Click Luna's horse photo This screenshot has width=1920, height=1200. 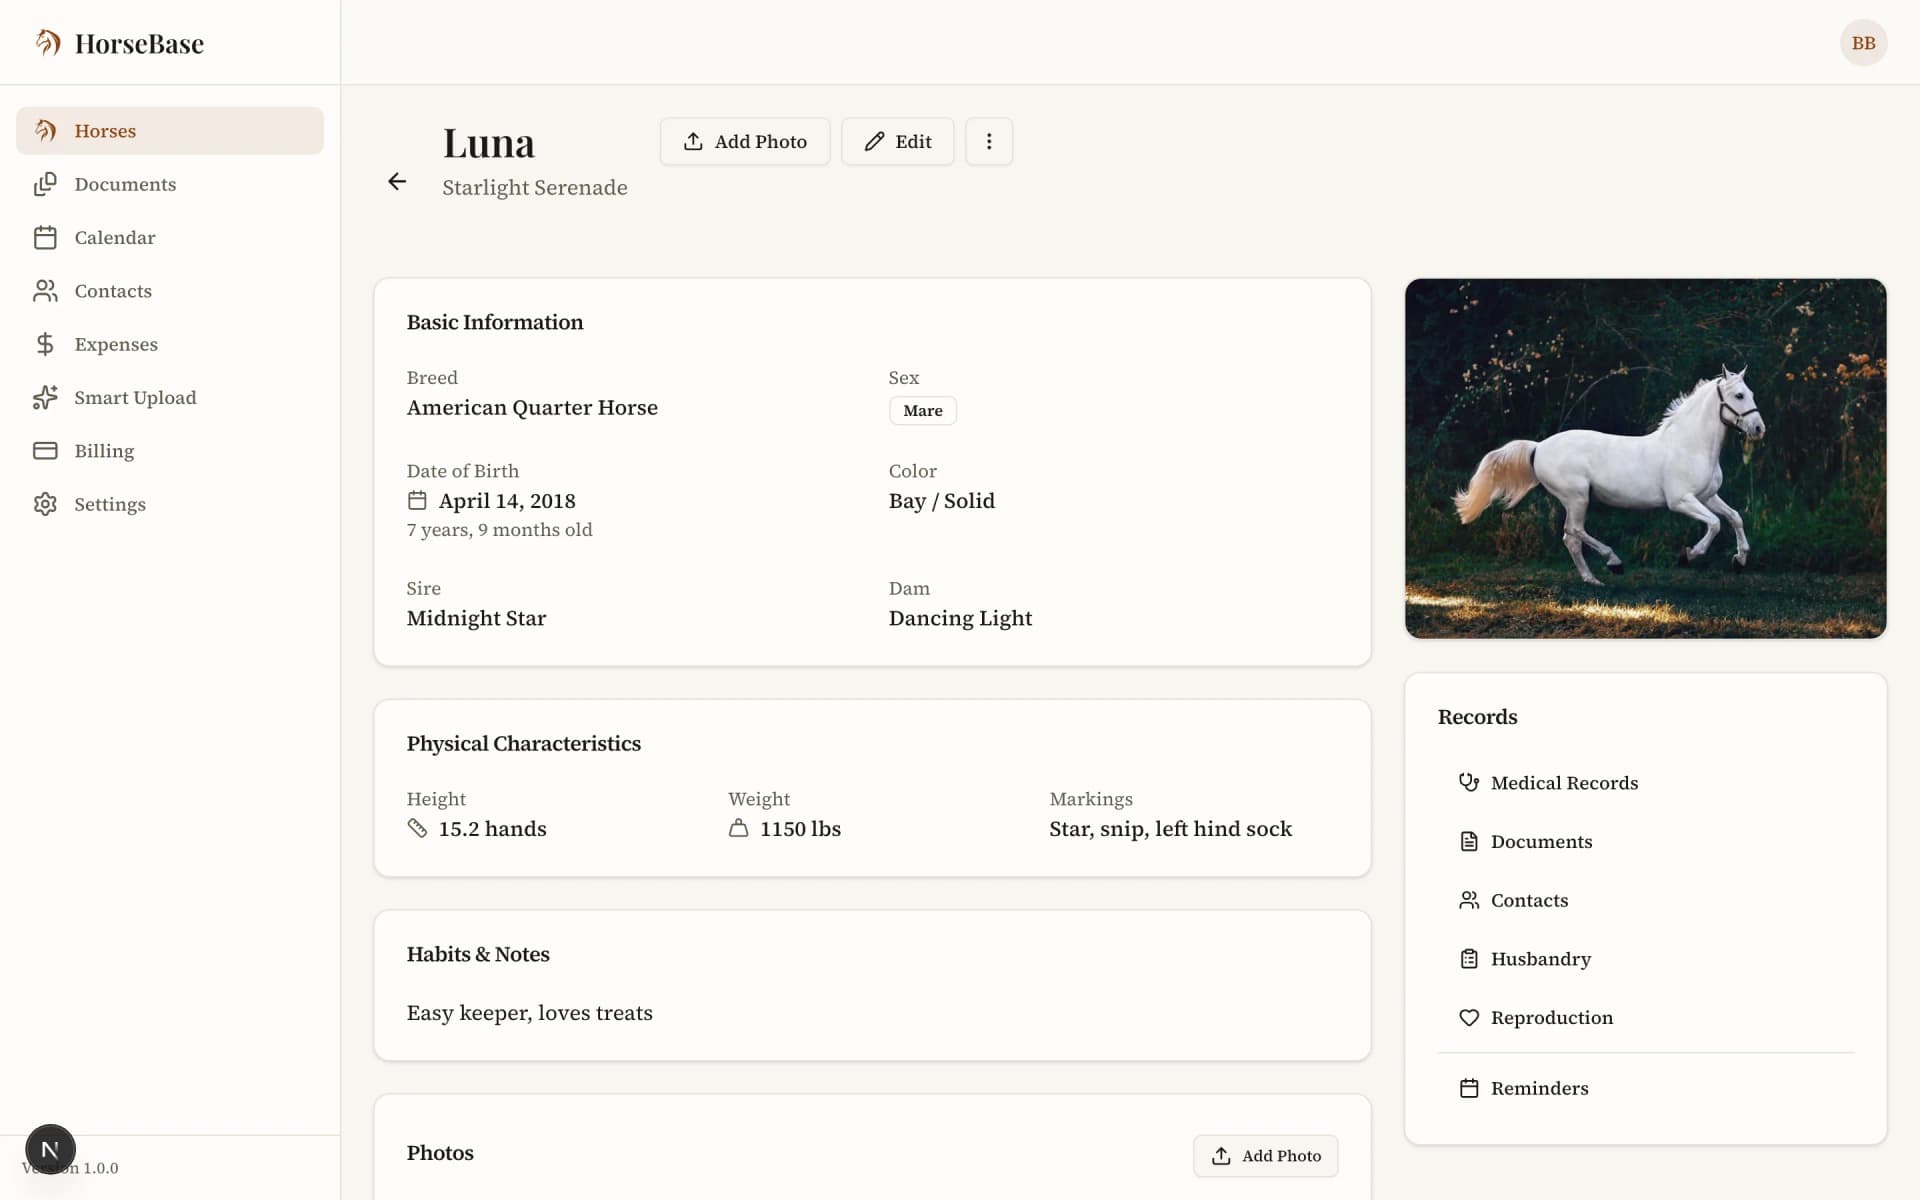click(1644, 458)
